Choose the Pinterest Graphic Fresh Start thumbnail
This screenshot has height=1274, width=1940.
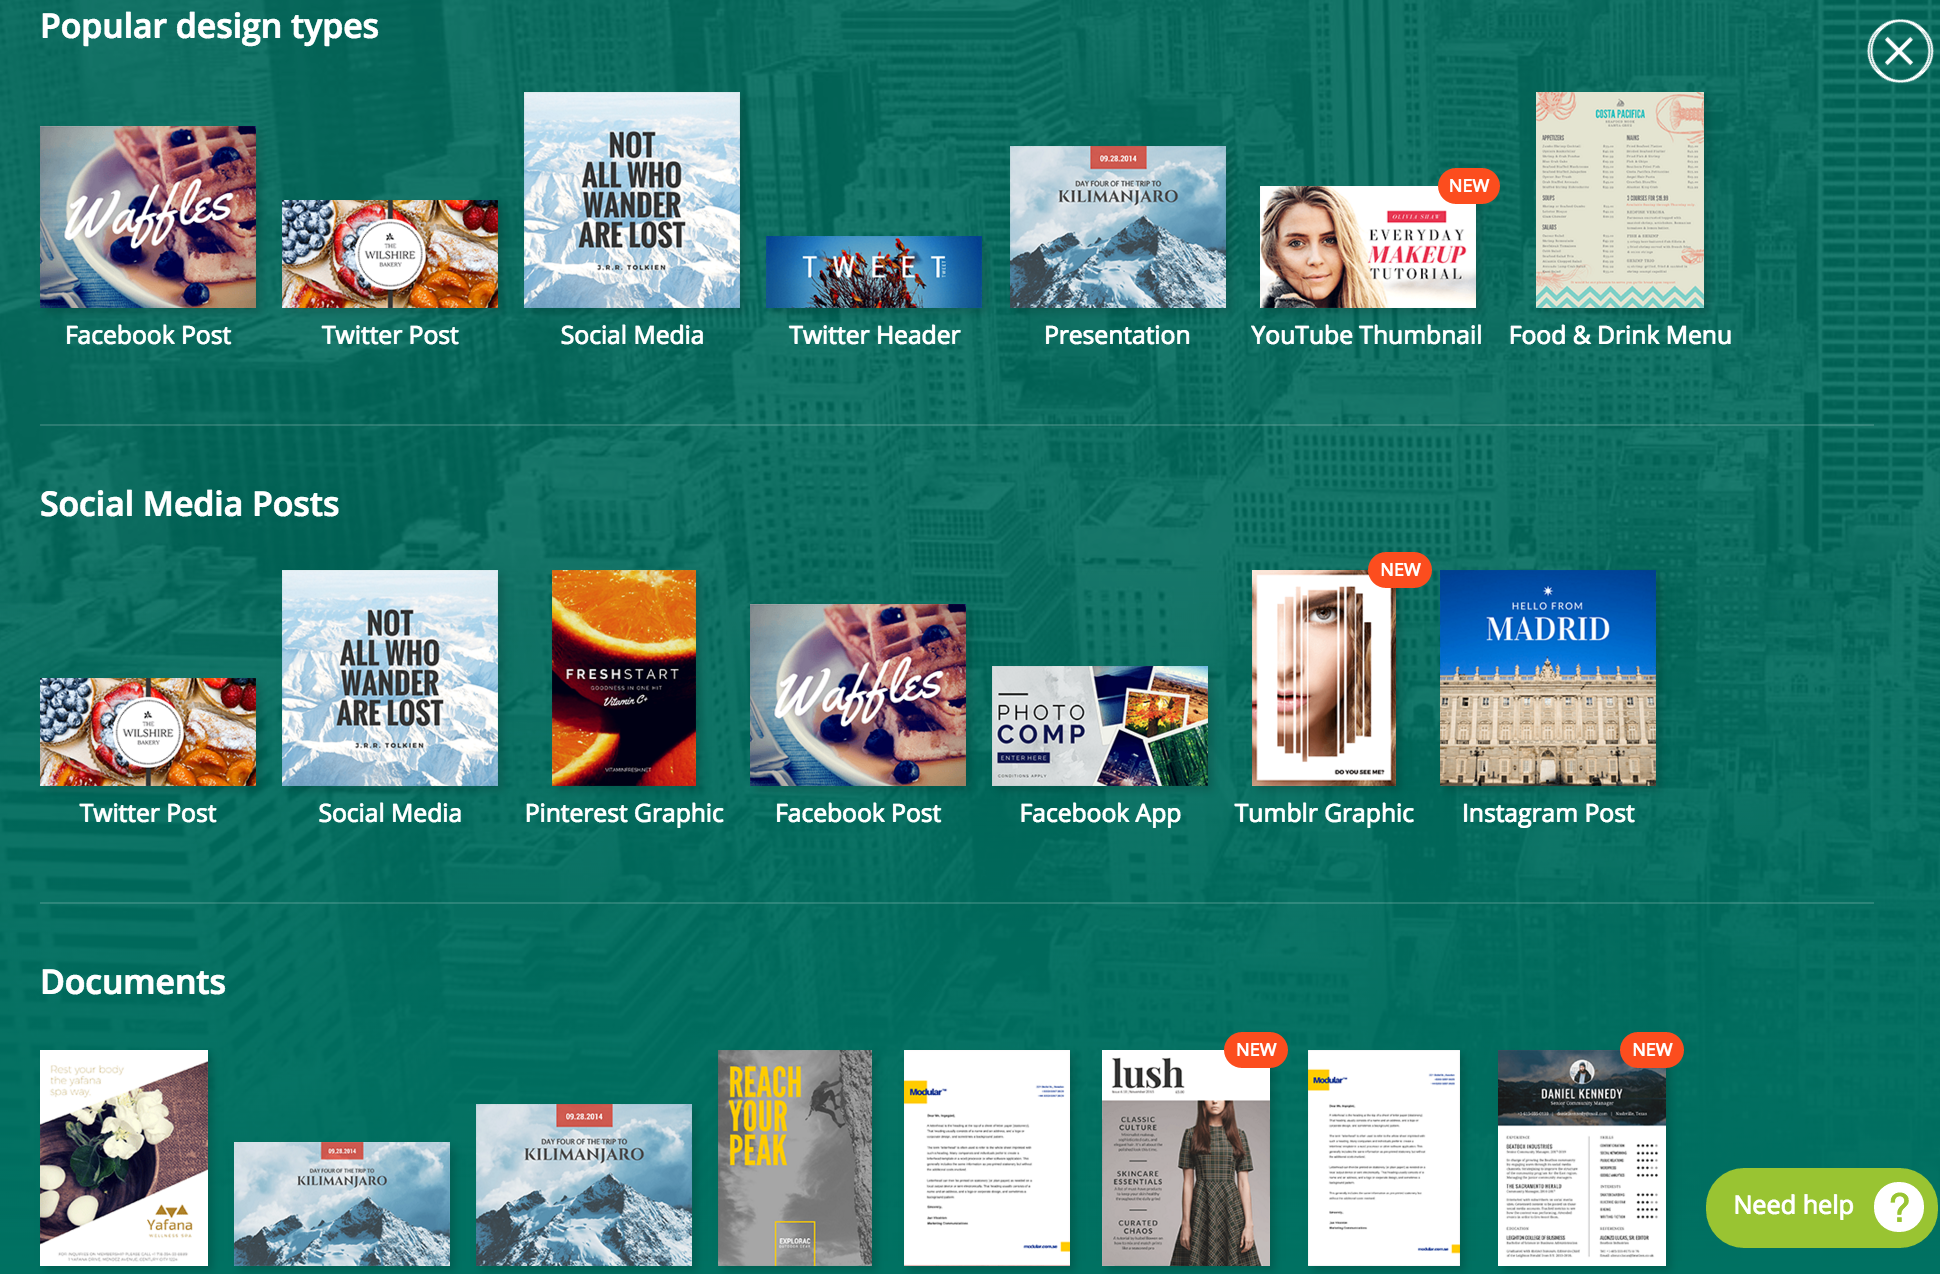click(x=624, y=678)
